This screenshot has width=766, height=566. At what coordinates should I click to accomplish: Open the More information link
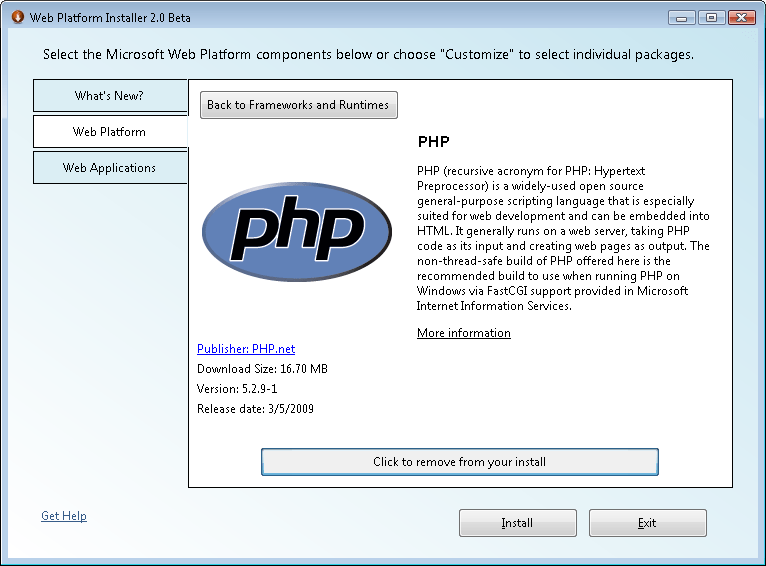pos(464,333)
